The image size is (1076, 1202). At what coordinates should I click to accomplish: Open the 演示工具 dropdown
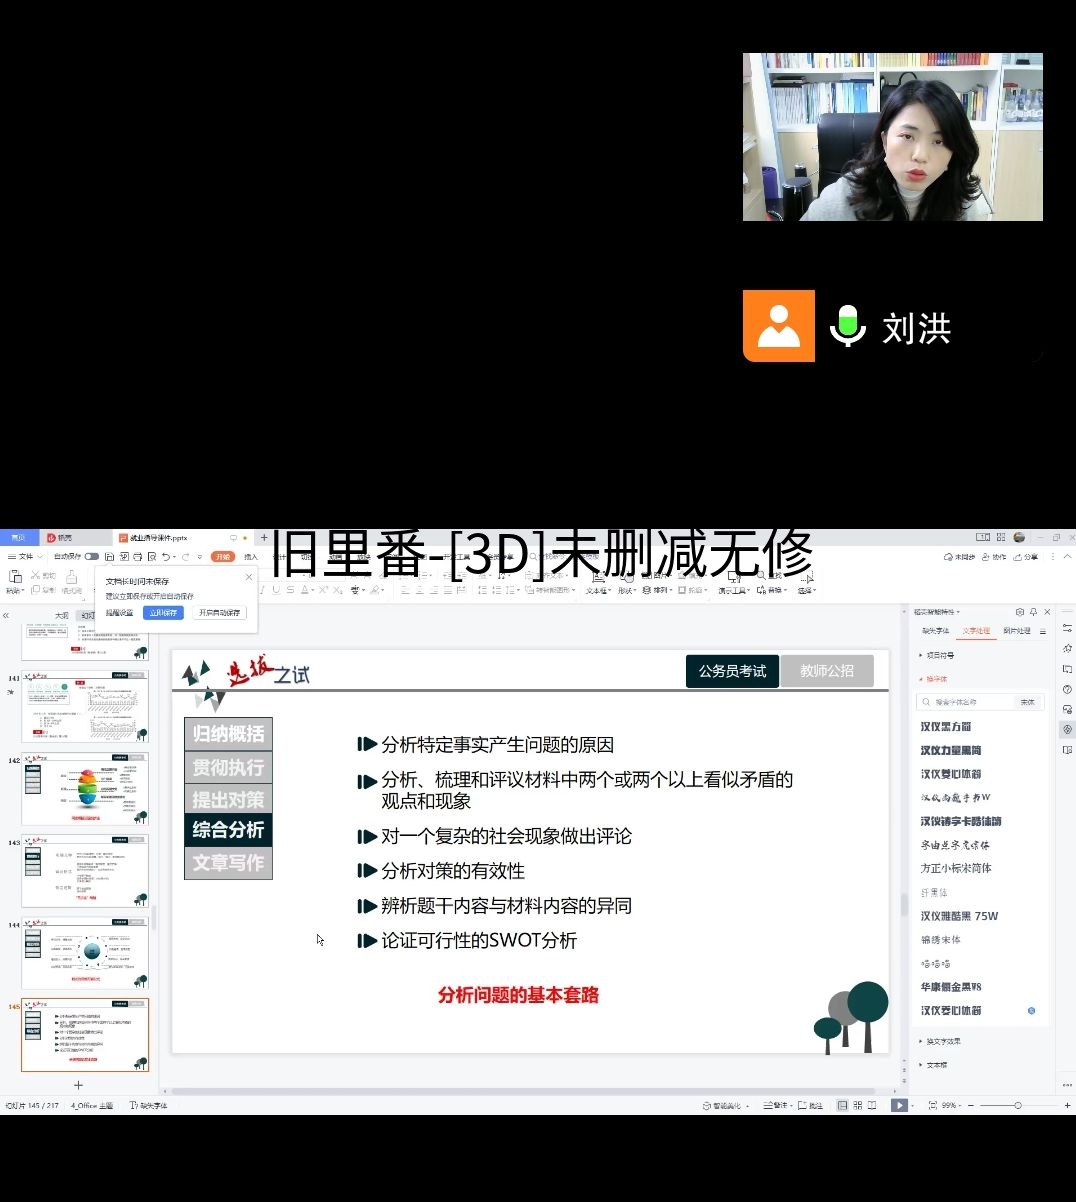pyautogui.click(x=733, y=590)
